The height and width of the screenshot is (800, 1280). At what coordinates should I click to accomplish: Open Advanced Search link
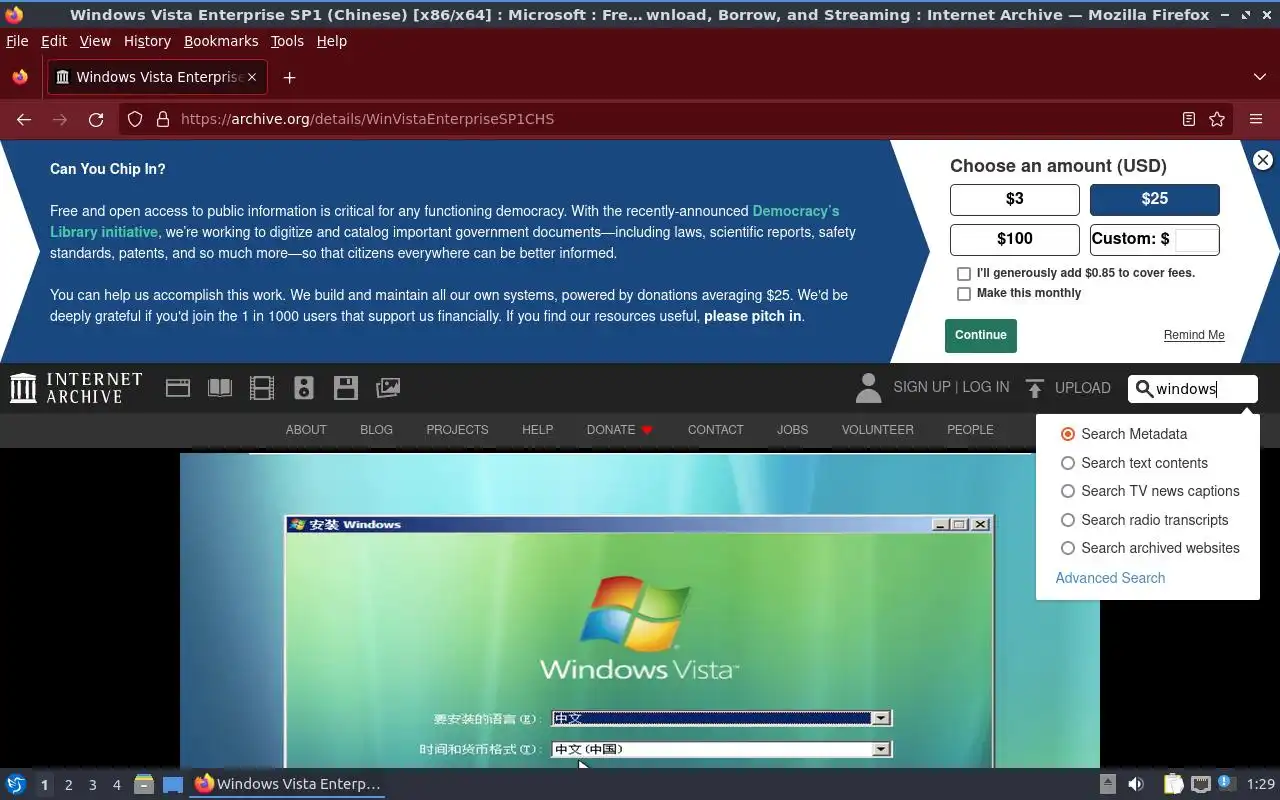pyautogui.click(x=1110, y=578)
